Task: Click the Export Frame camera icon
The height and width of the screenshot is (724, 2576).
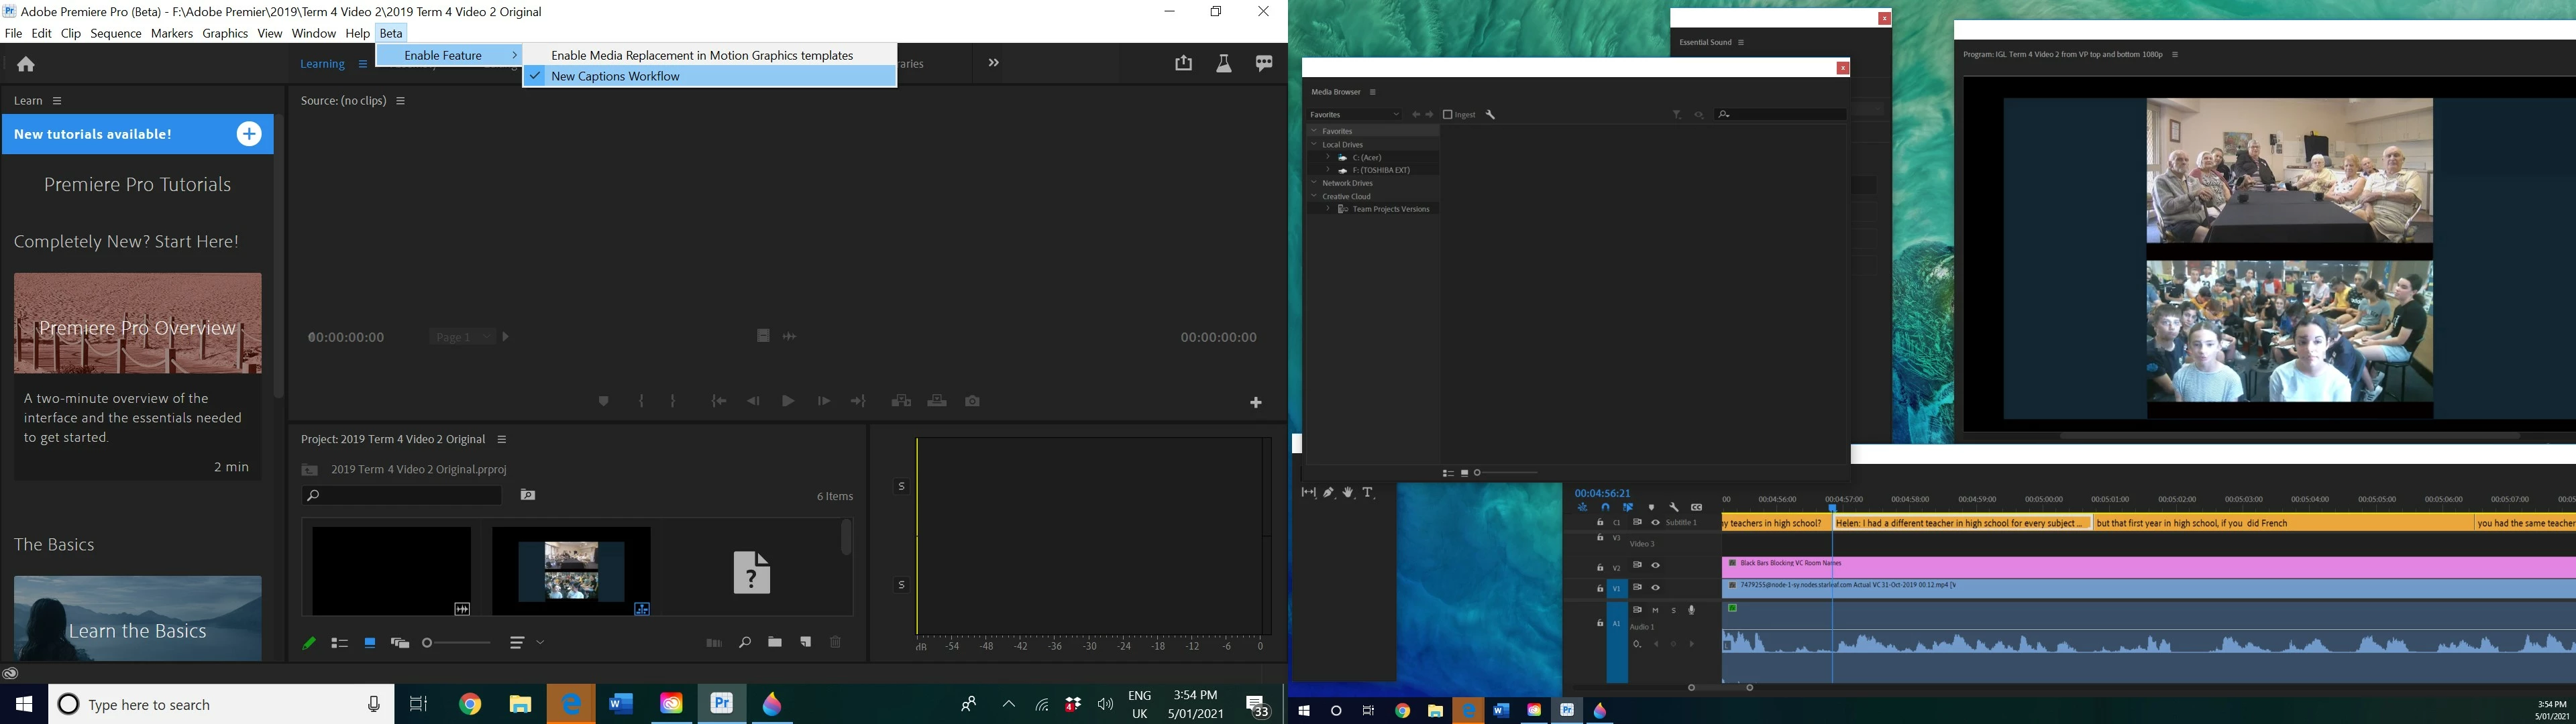Action: [x=972, y=401]
